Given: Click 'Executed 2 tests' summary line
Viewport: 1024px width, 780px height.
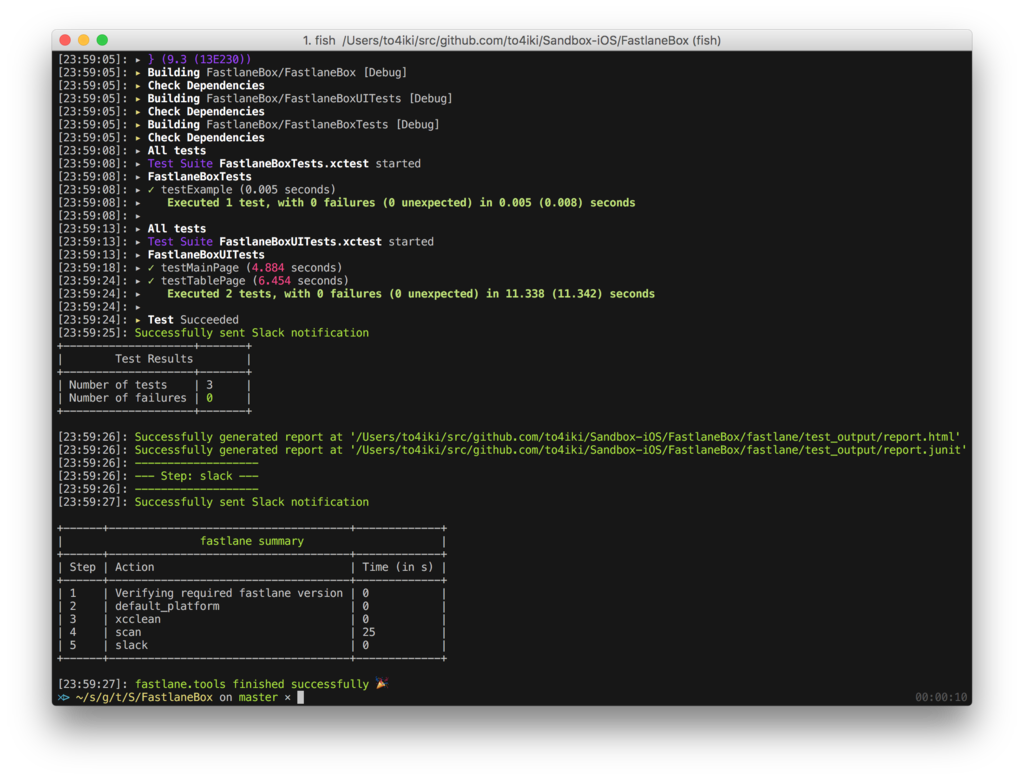Looking at the screenshot, I should coord(411,294).
